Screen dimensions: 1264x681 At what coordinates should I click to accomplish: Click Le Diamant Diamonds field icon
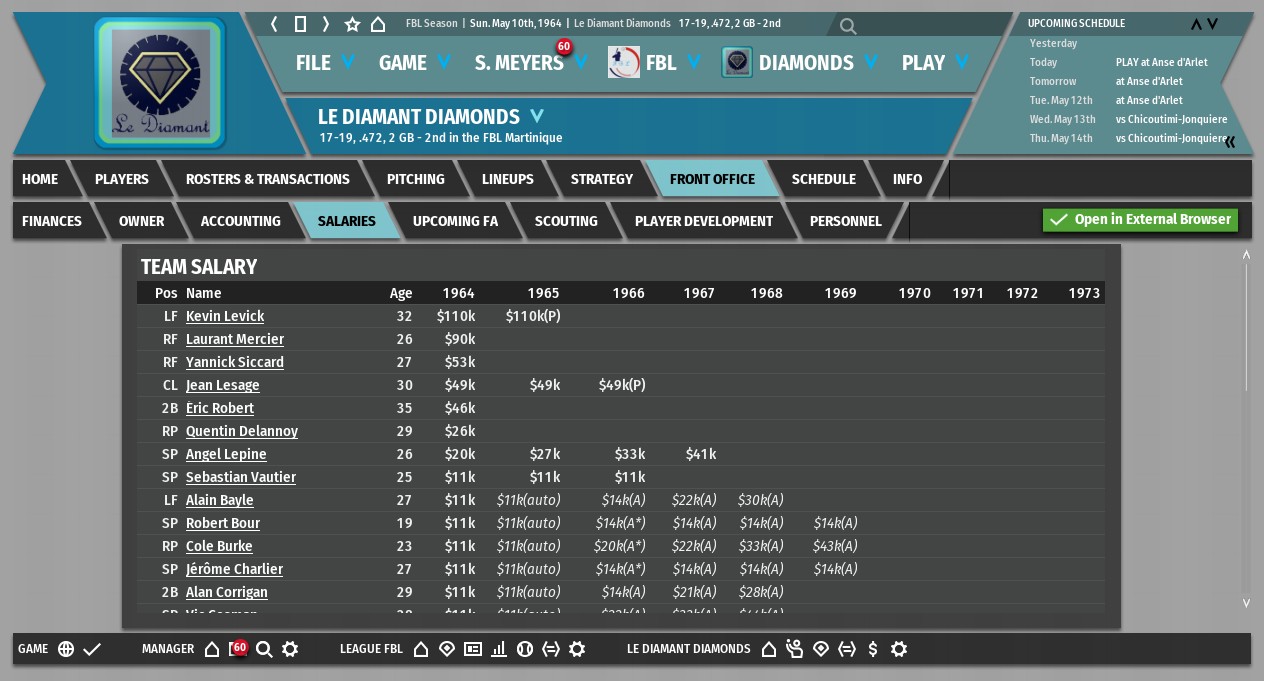[x=821, y=649]
